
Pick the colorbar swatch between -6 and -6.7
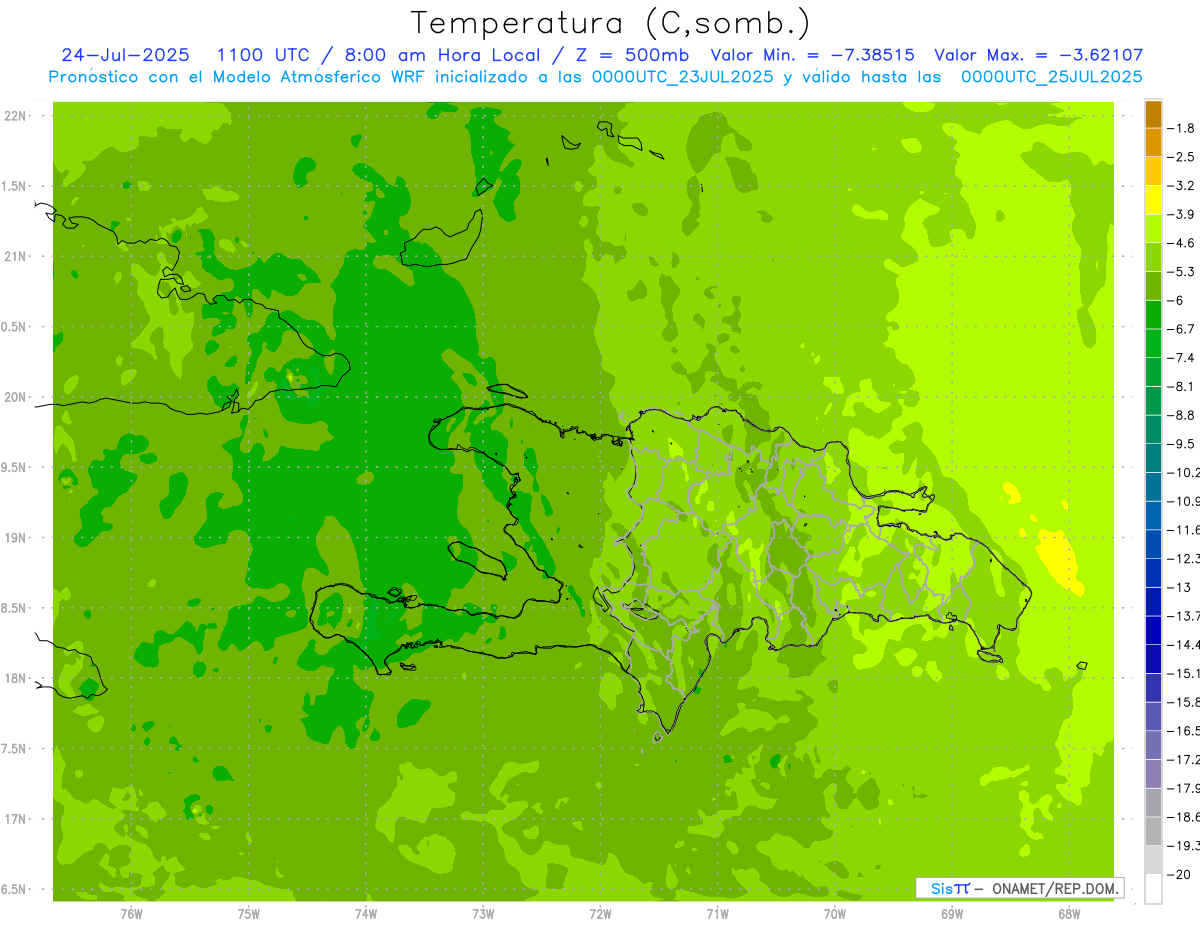(x=1153, y=315)
